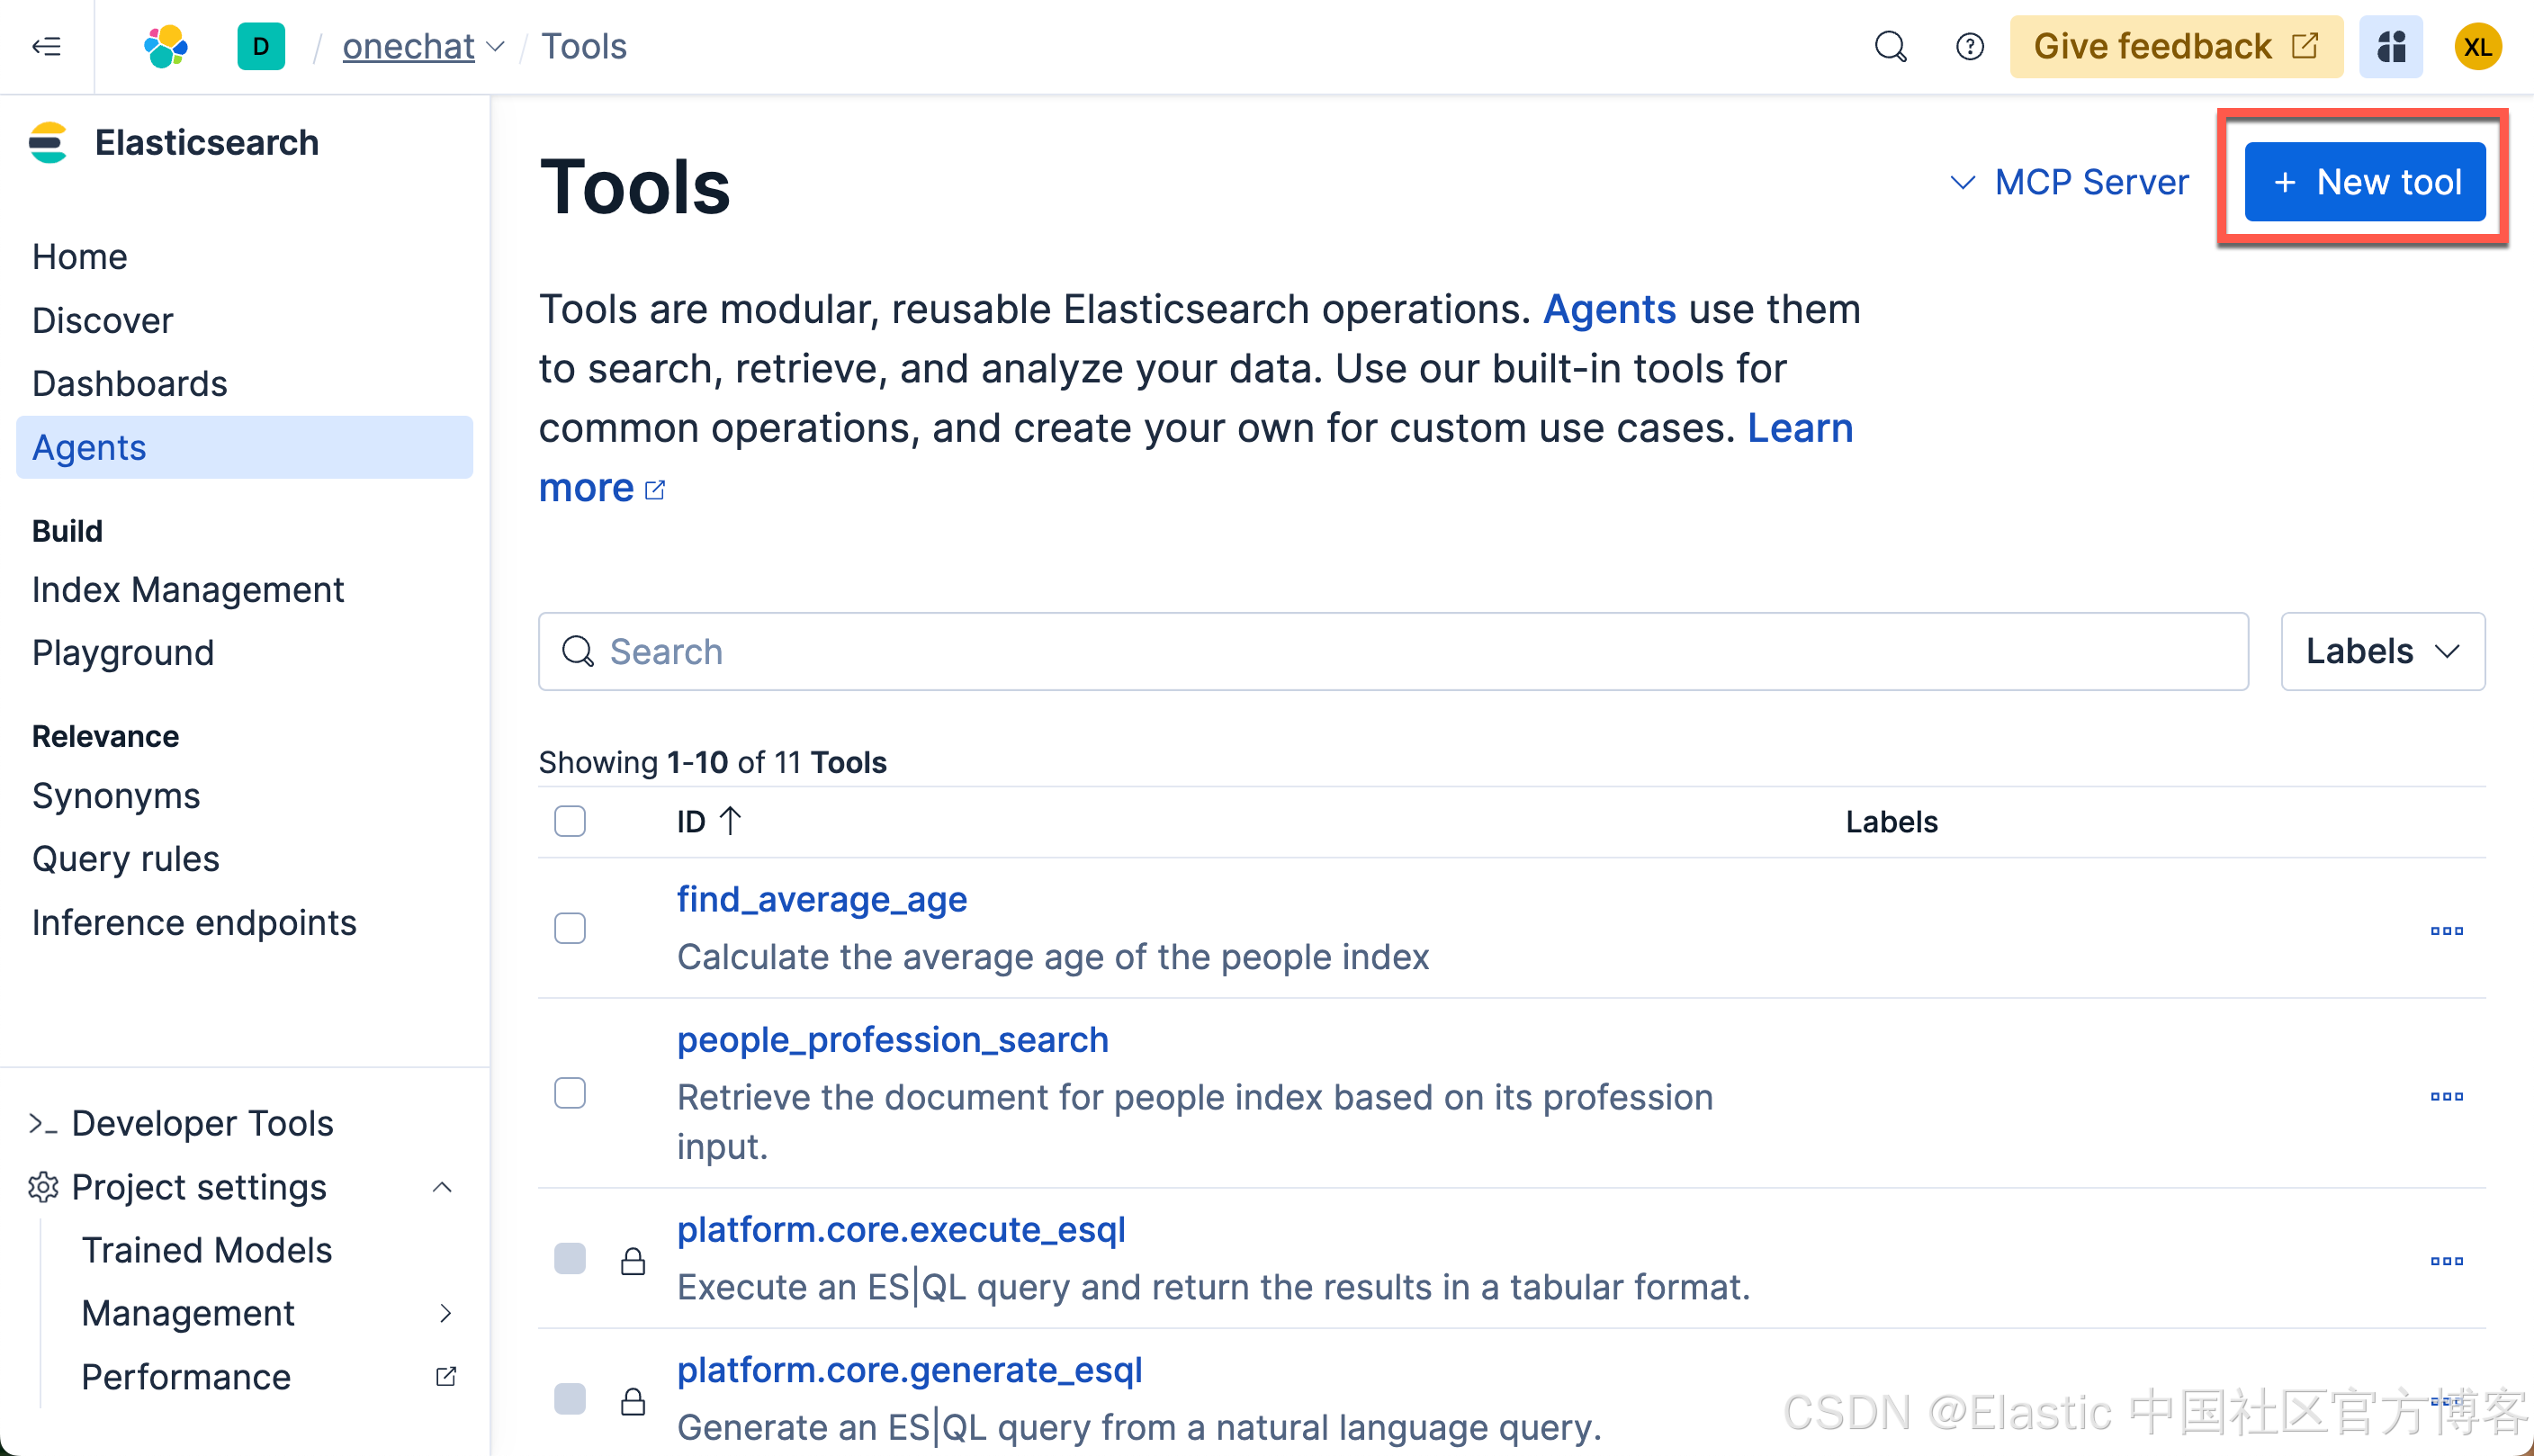The width and height of the screenshot is (2534, 1456).
Task: Click lock icon beside platform.core.execute_esql
Action: tap(633, 1261)
